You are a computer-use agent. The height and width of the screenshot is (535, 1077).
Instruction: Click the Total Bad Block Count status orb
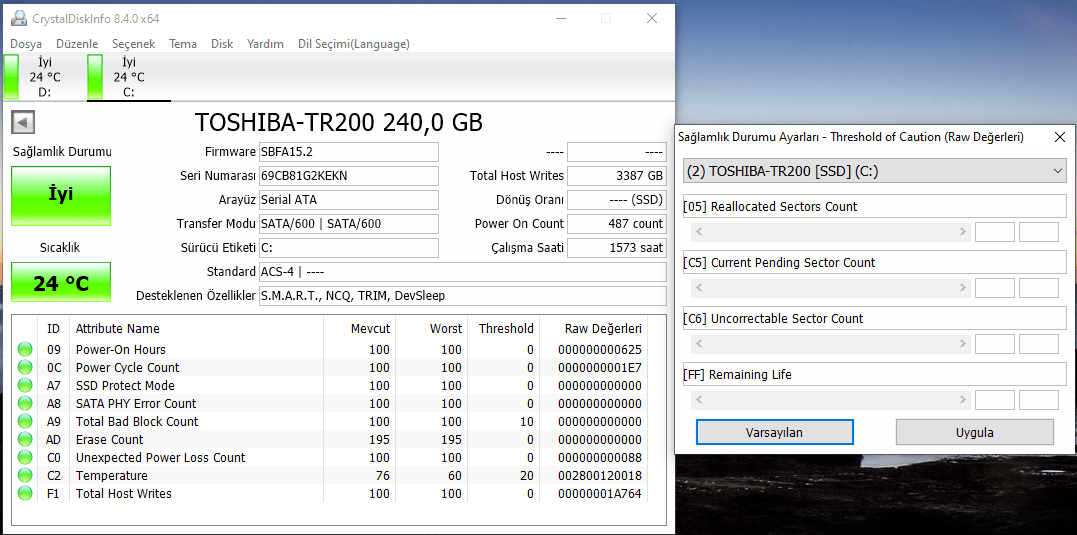[25, 422]
